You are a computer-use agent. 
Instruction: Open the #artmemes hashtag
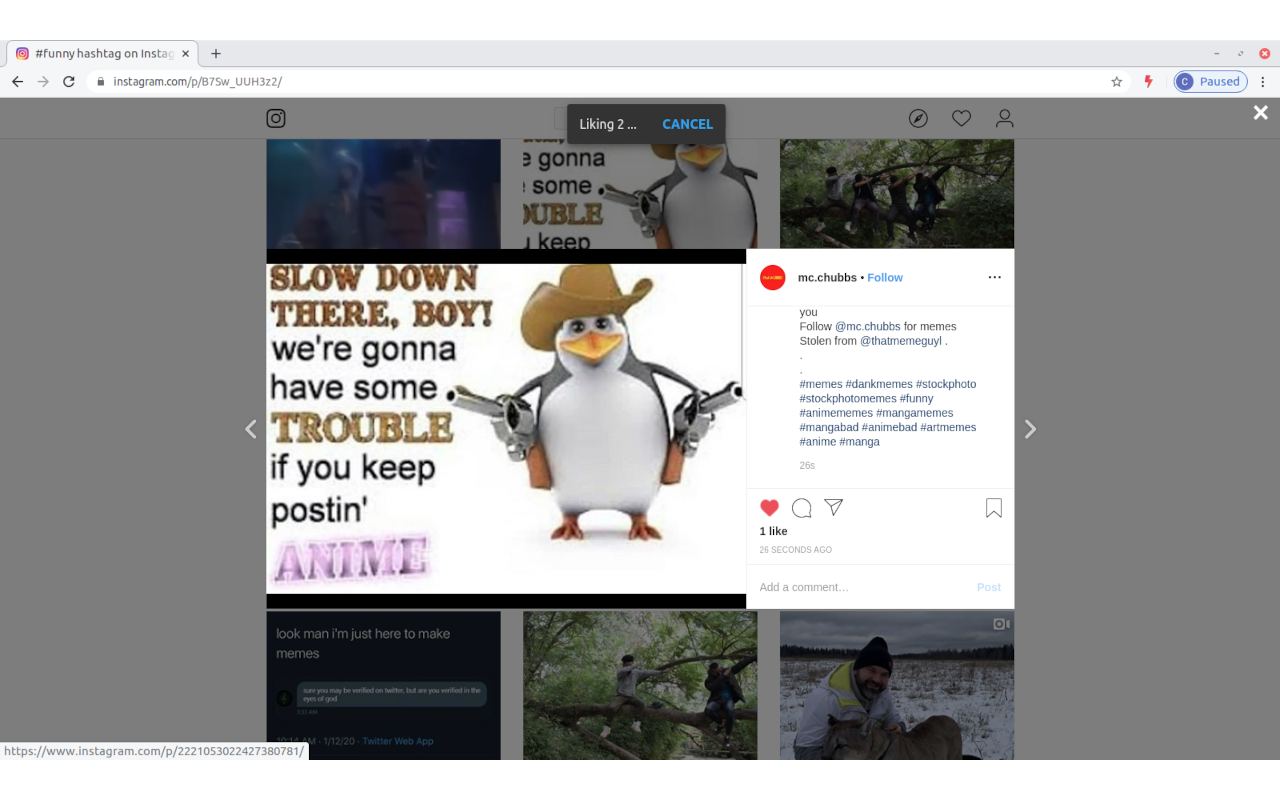(x=948, y=427)
